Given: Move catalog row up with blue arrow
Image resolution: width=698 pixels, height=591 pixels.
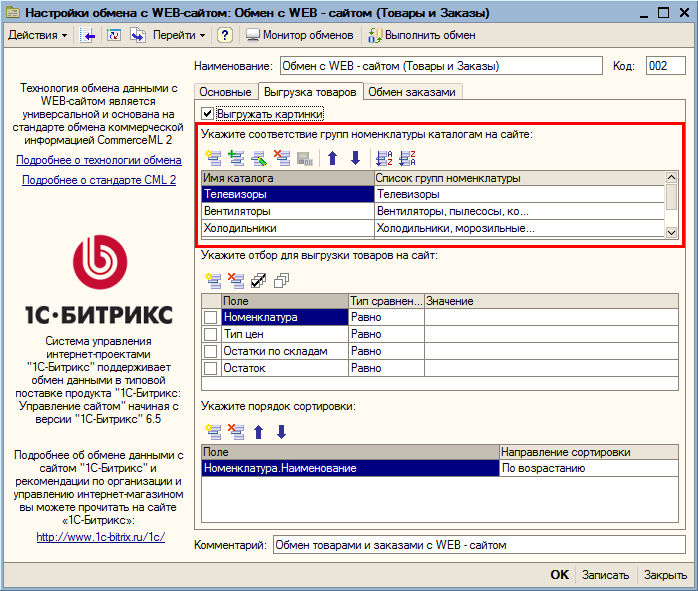Looking at the screenshot, I should pos(333,158).
